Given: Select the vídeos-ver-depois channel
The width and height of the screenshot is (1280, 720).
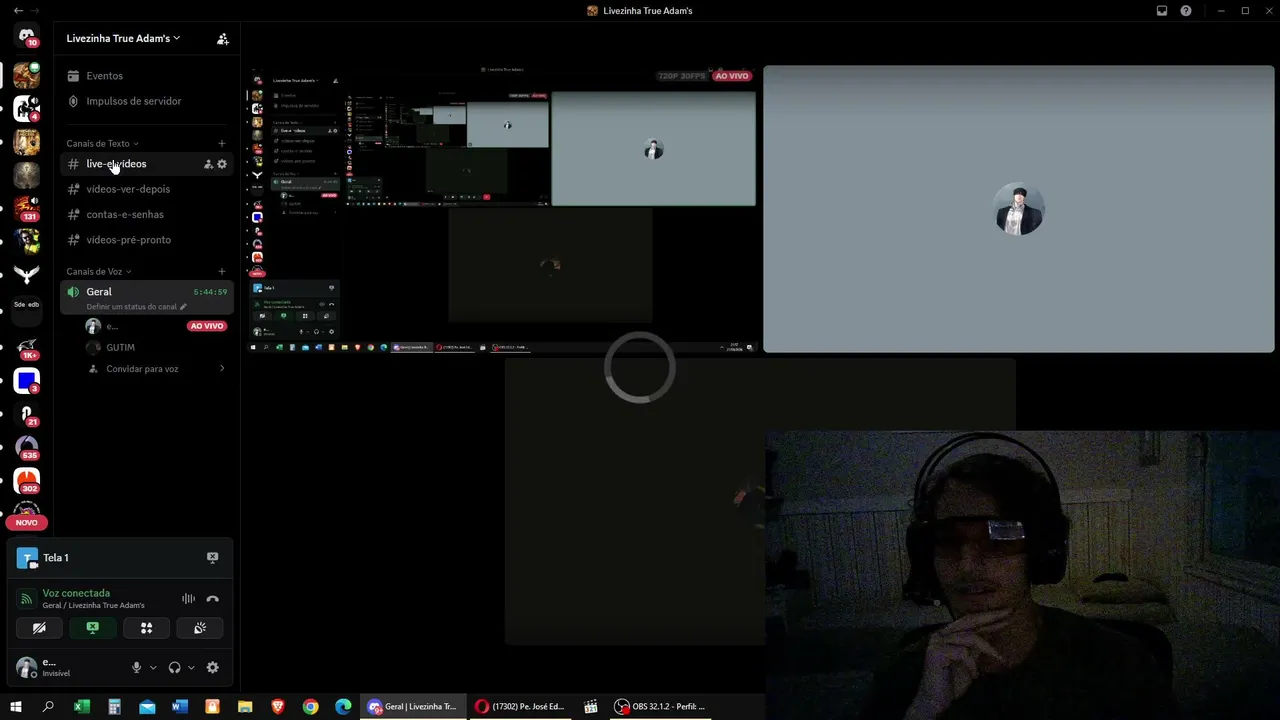Looking at the screenshot, I should pos(146,189).
